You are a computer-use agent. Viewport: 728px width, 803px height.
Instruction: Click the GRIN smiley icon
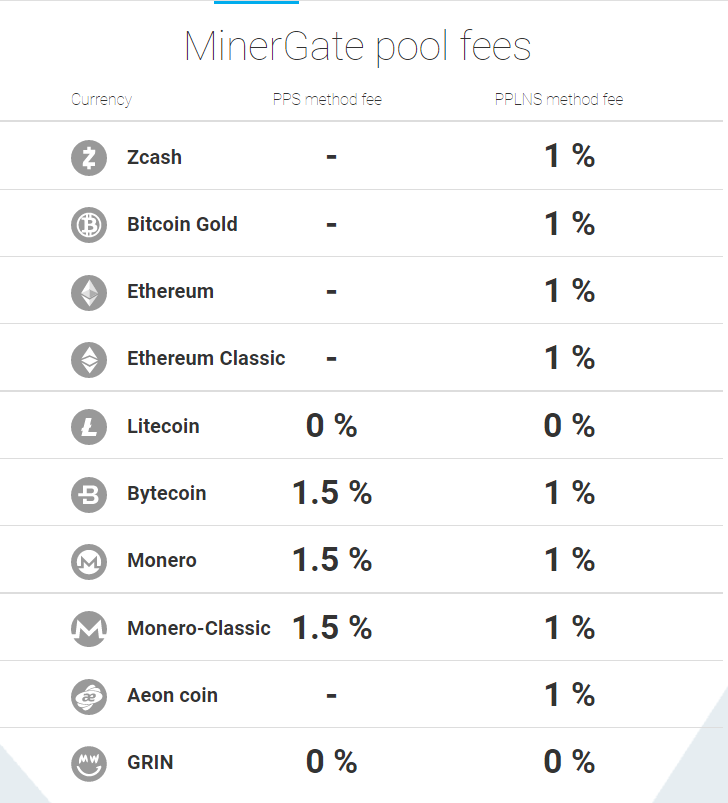click(x=89, y=763)
